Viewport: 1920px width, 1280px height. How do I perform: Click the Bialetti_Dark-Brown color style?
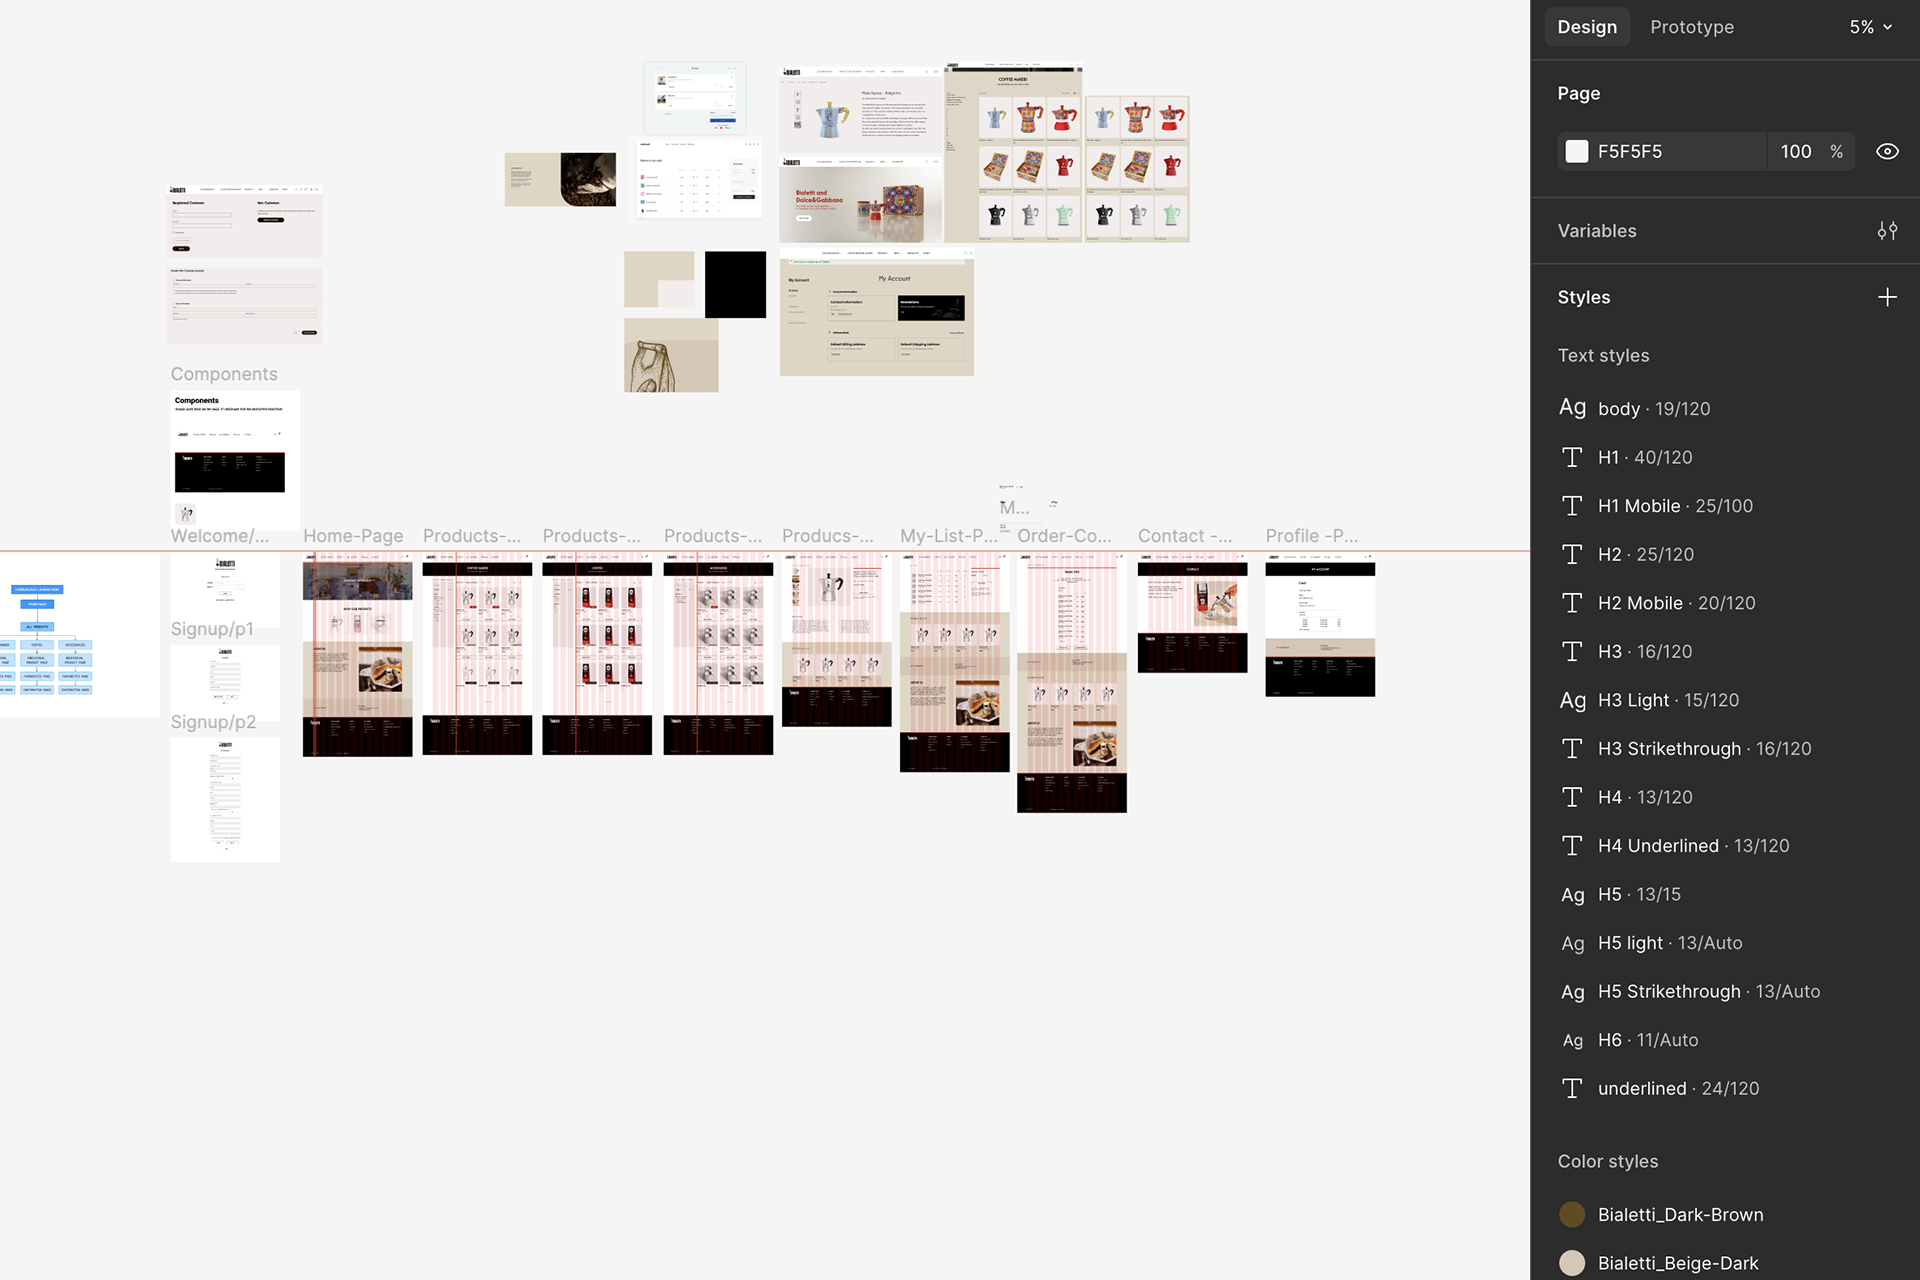click(x=1680, y=1214)
